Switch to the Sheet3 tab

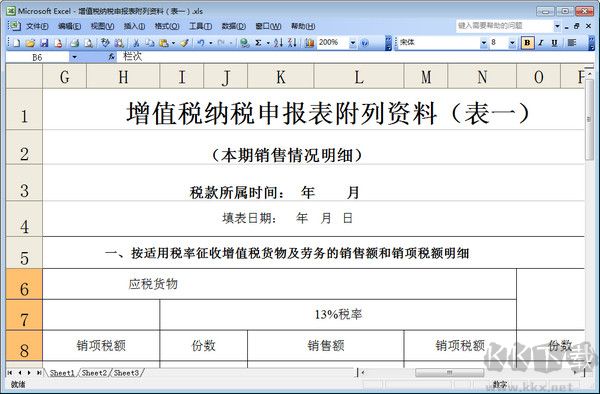[126, 373]
